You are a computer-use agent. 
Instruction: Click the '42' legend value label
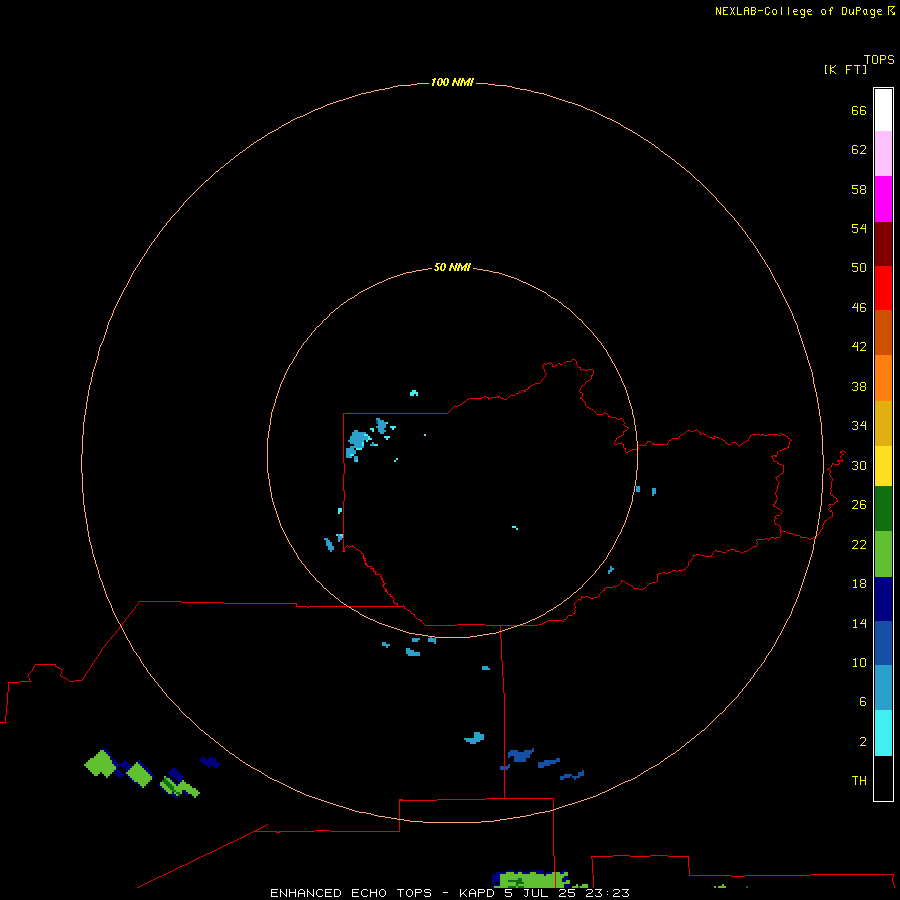pos(859,347)
